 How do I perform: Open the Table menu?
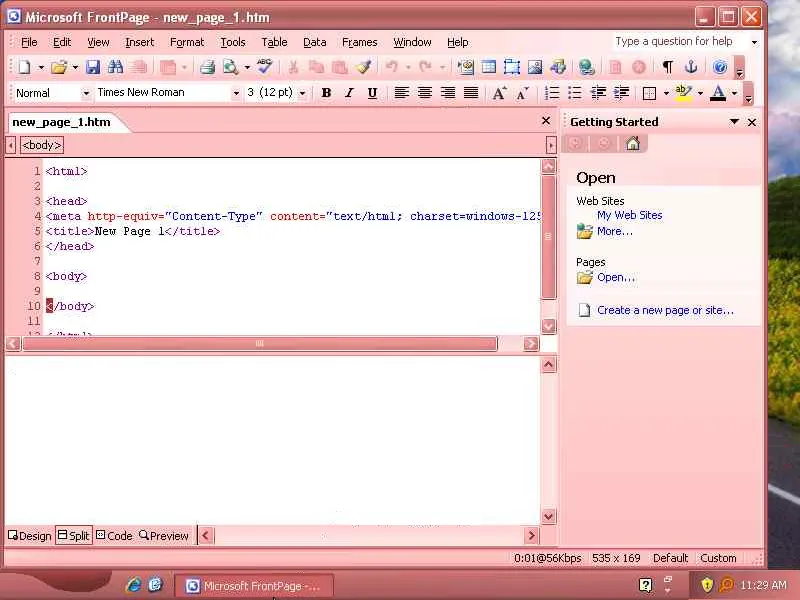pyautogui.click(x=274, y=42)
